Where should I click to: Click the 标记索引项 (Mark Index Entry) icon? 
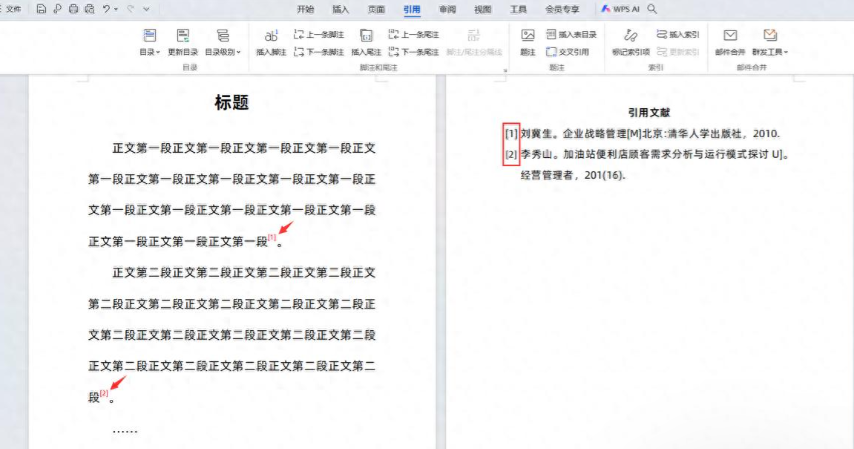(630, 36)
